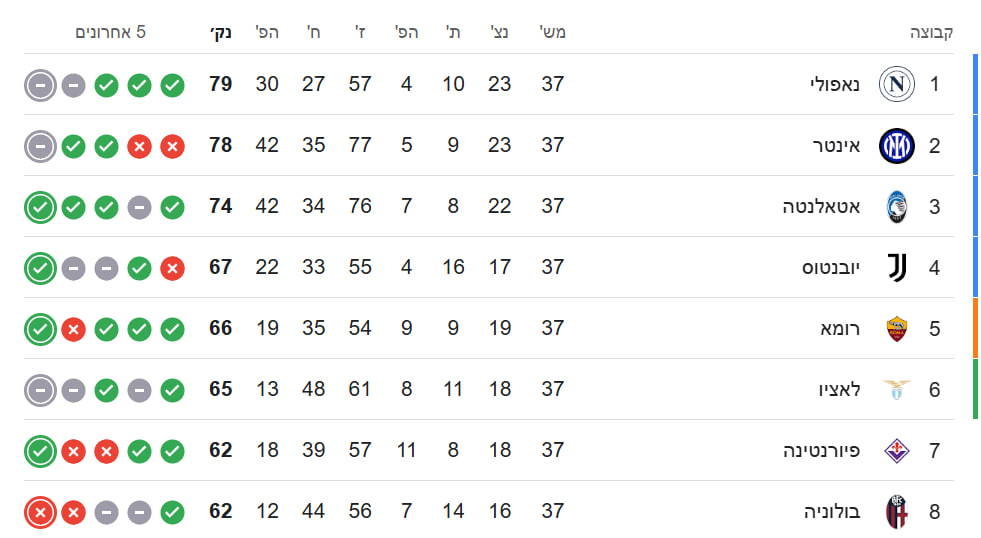Screen dimensions: 981x538
Task: Click the נק' points column header
Action: (x=221, y=32)
